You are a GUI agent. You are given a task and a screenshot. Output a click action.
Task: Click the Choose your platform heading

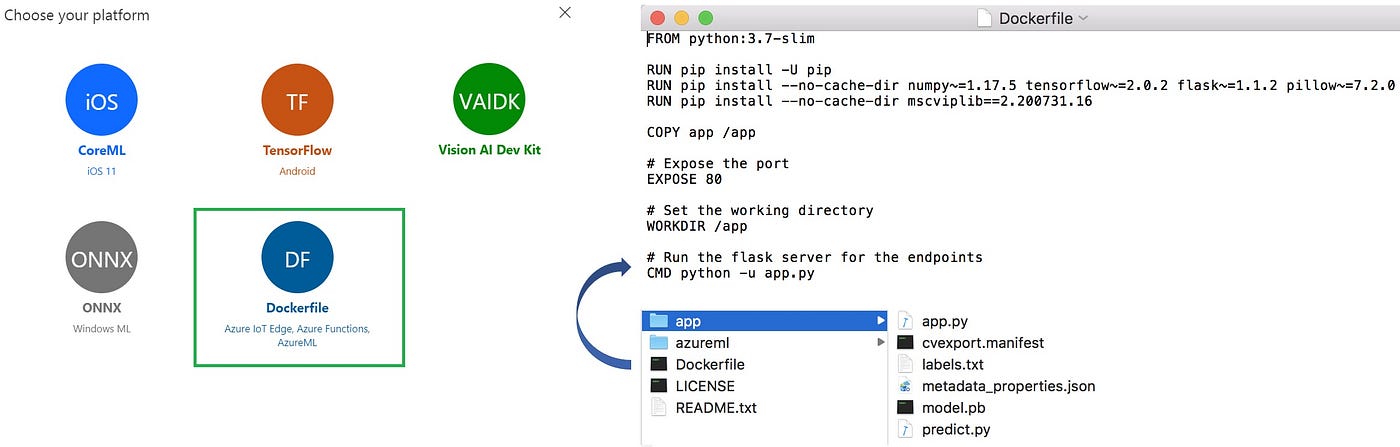(76, 15)
